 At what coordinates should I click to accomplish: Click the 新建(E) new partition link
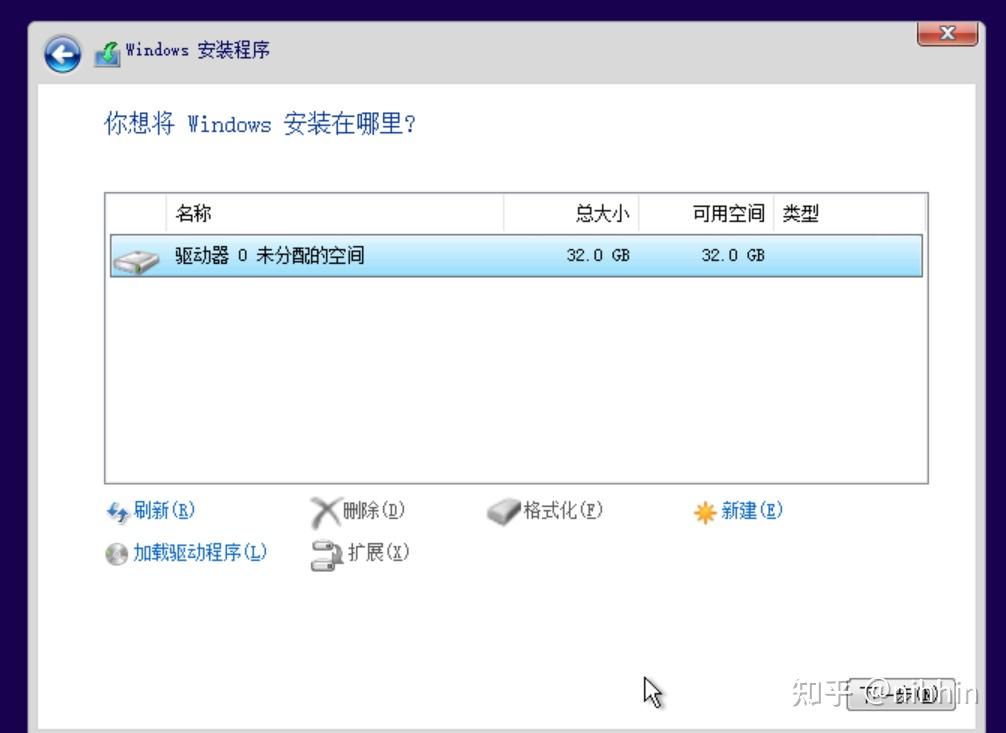751,511
